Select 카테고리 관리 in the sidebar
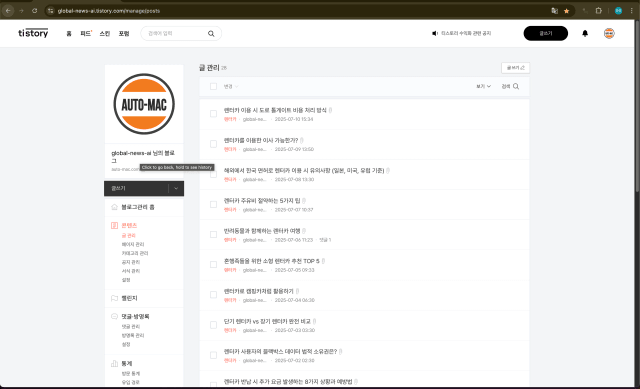The width and height of the screenshot is (640, 389). tap(135, 253)
